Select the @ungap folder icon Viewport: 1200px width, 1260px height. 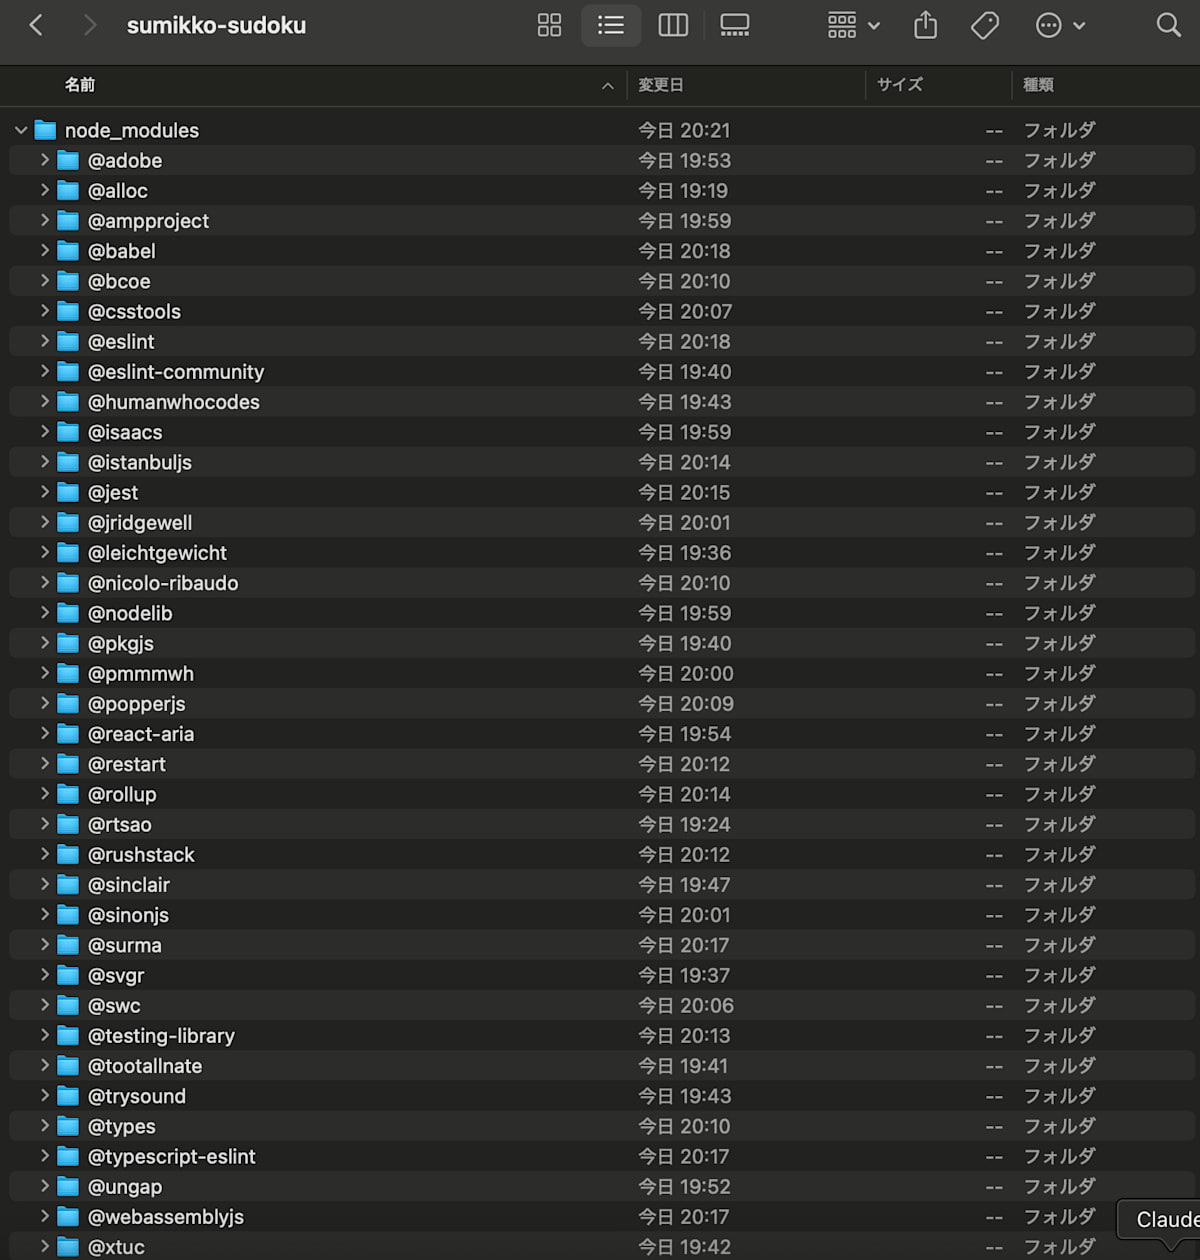coord(68,1186)
